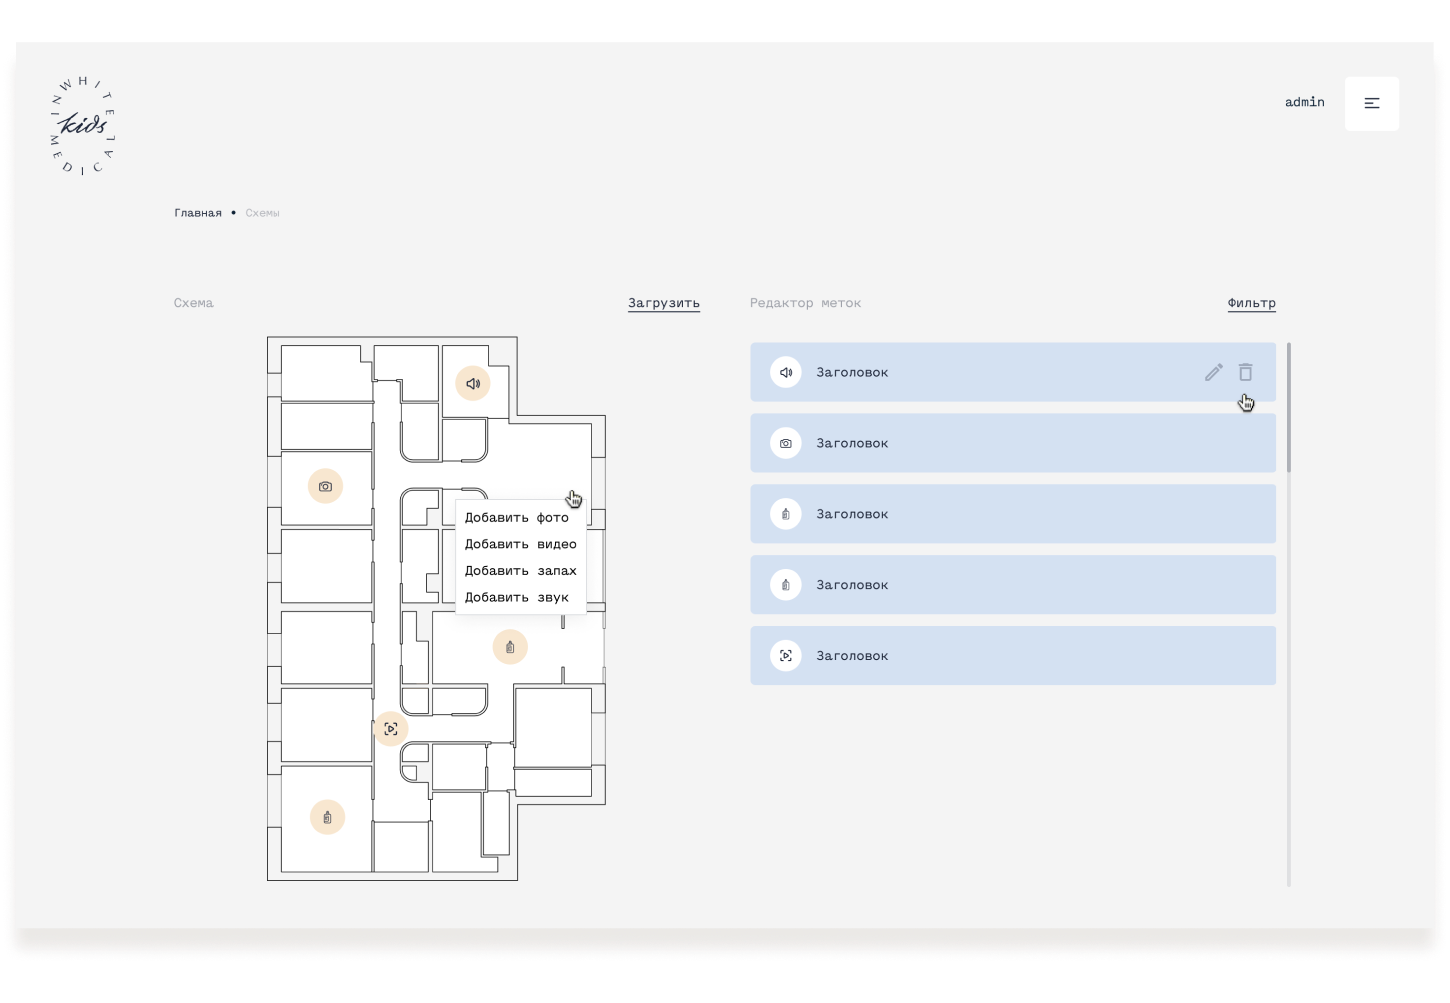1450x1003 pixels.
Task: Open the "Фильтр" filter options
Action: (1251, 303)
